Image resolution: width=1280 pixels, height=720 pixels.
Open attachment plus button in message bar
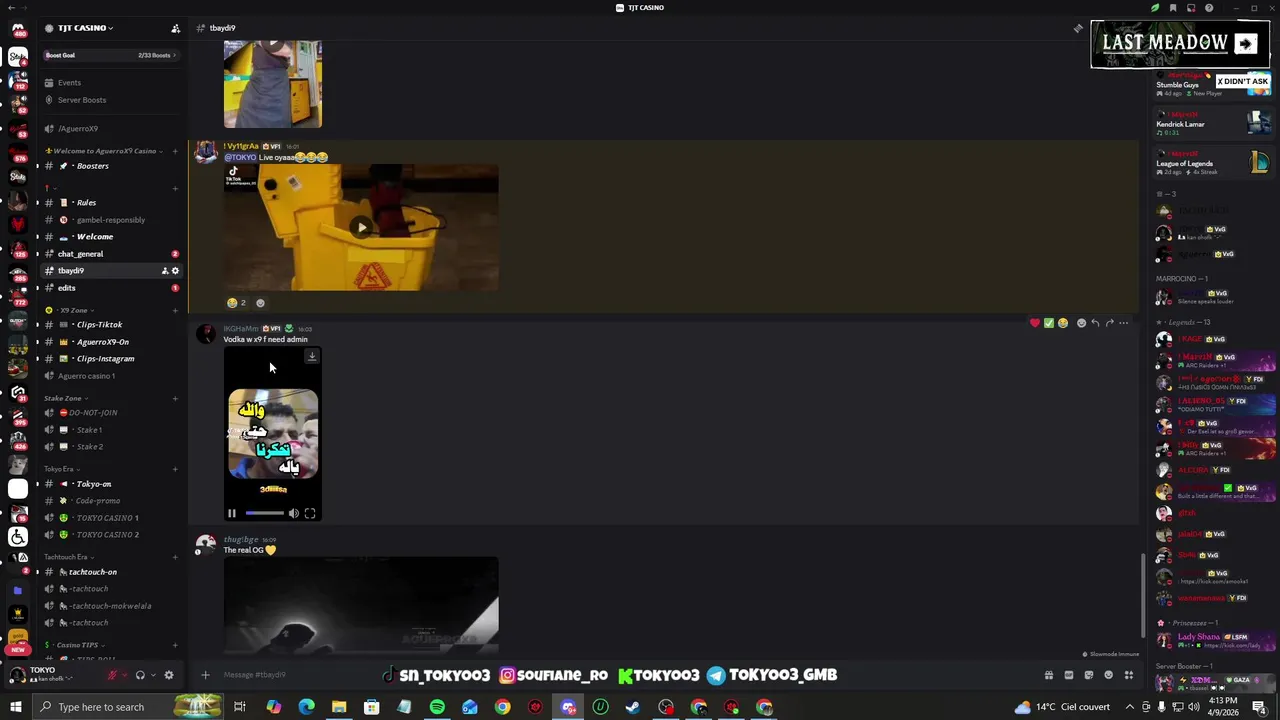coord(205,675)
